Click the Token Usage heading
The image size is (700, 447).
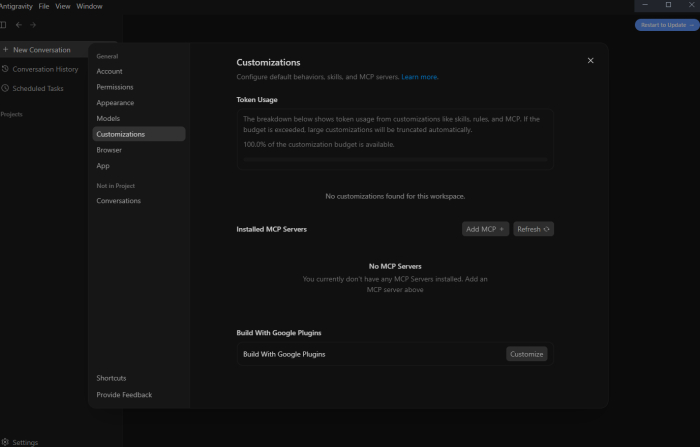(257, 100)
